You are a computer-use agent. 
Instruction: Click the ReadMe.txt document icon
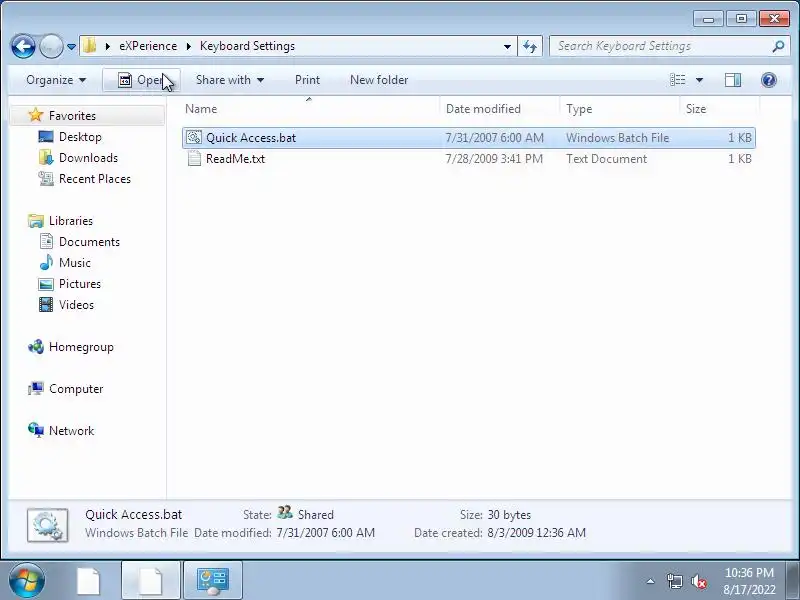coord(194,159)
